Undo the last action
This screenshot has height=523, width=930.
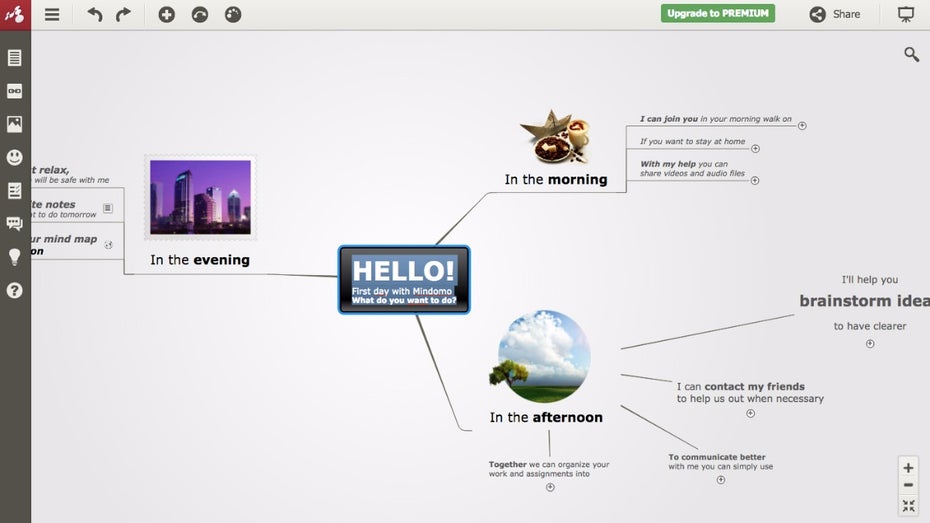(x=95, y=14)
